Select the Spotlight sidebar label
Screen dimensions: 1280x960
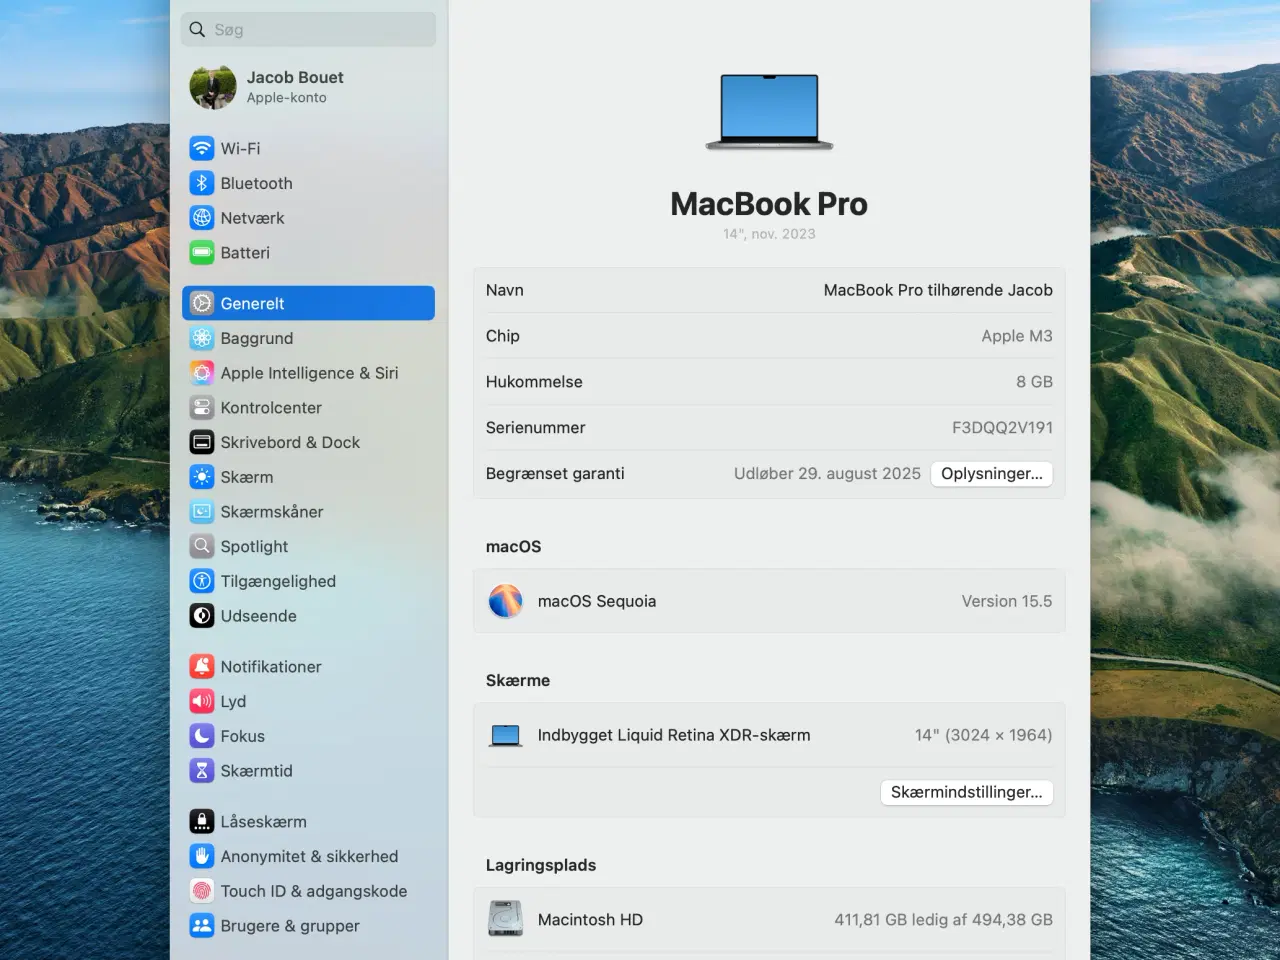tap(254, 547)
